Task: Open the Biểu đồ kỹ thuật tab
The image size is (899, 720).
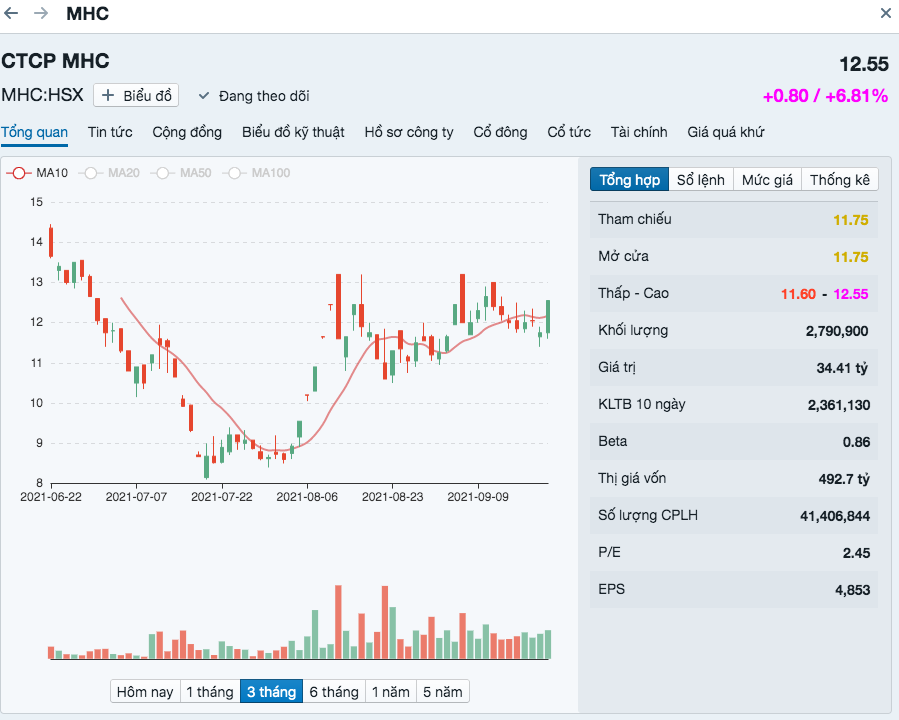Action: tap(293, 132)
